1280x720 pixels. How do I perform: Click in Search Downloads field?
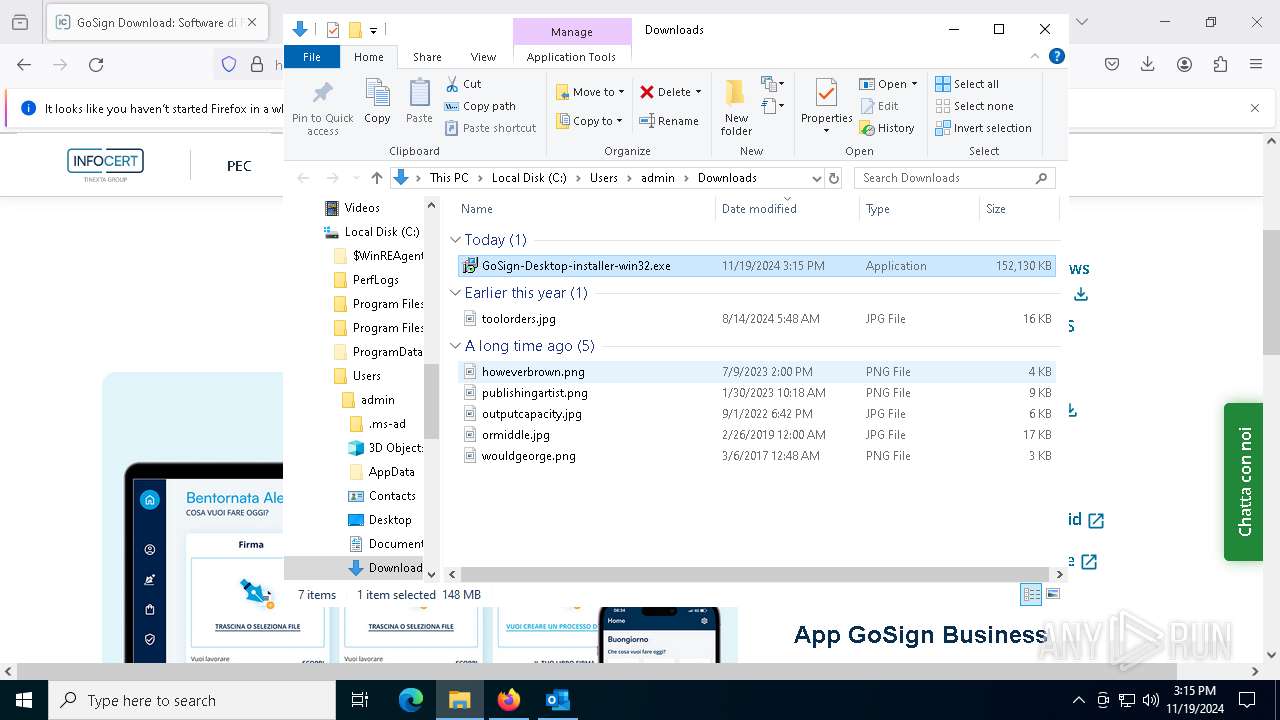point(955,178)
